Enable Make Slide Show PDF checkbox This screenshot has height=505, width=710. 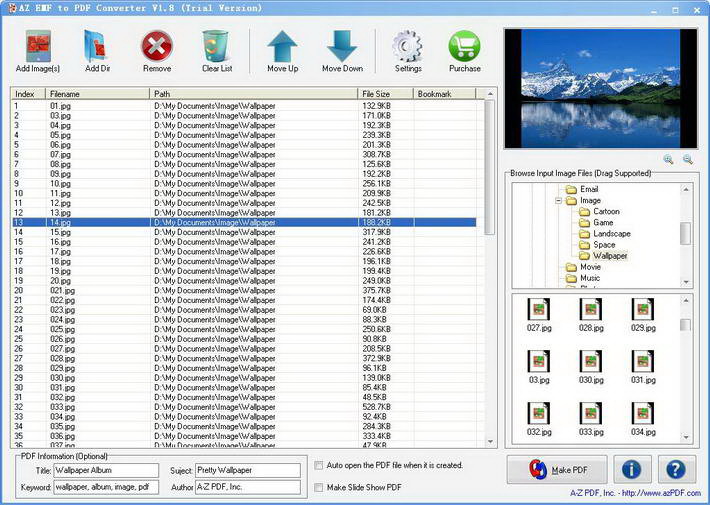[319, 487]
